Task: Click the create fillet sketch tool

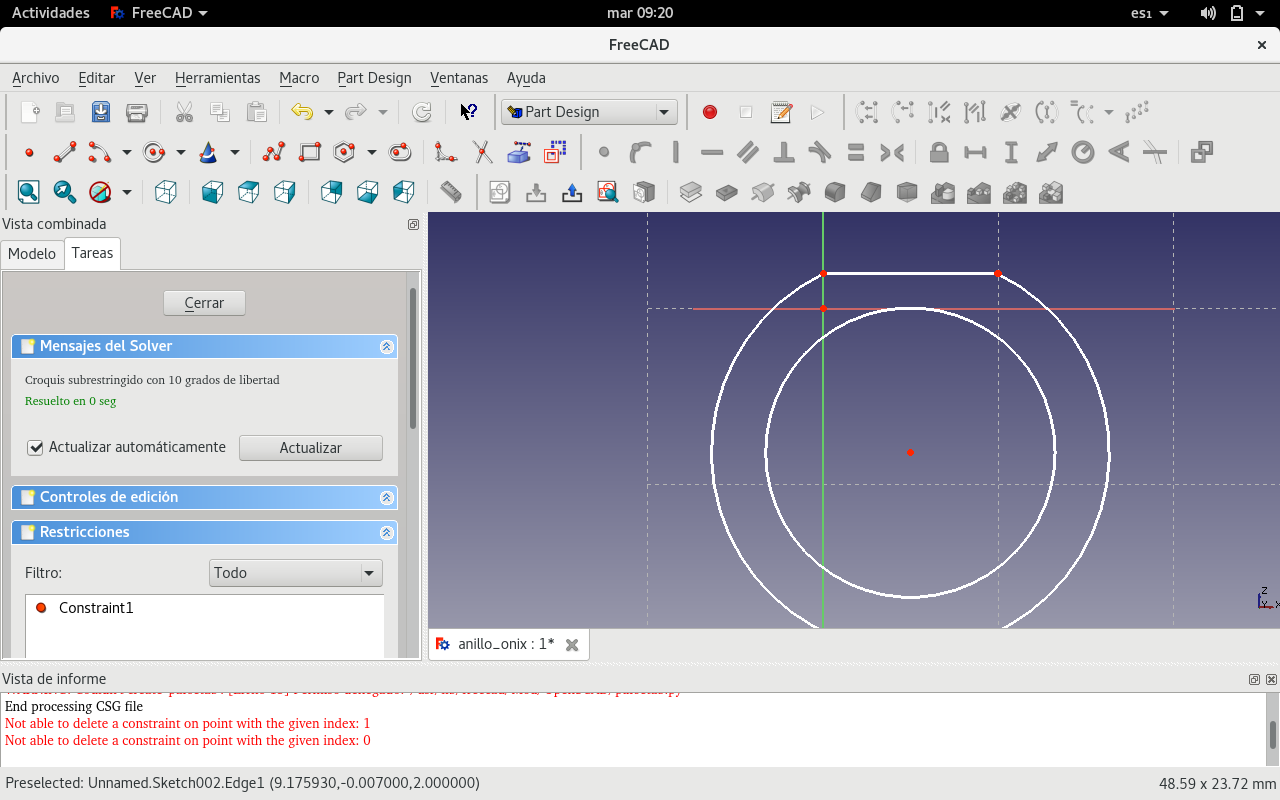Action: (445, 153)
